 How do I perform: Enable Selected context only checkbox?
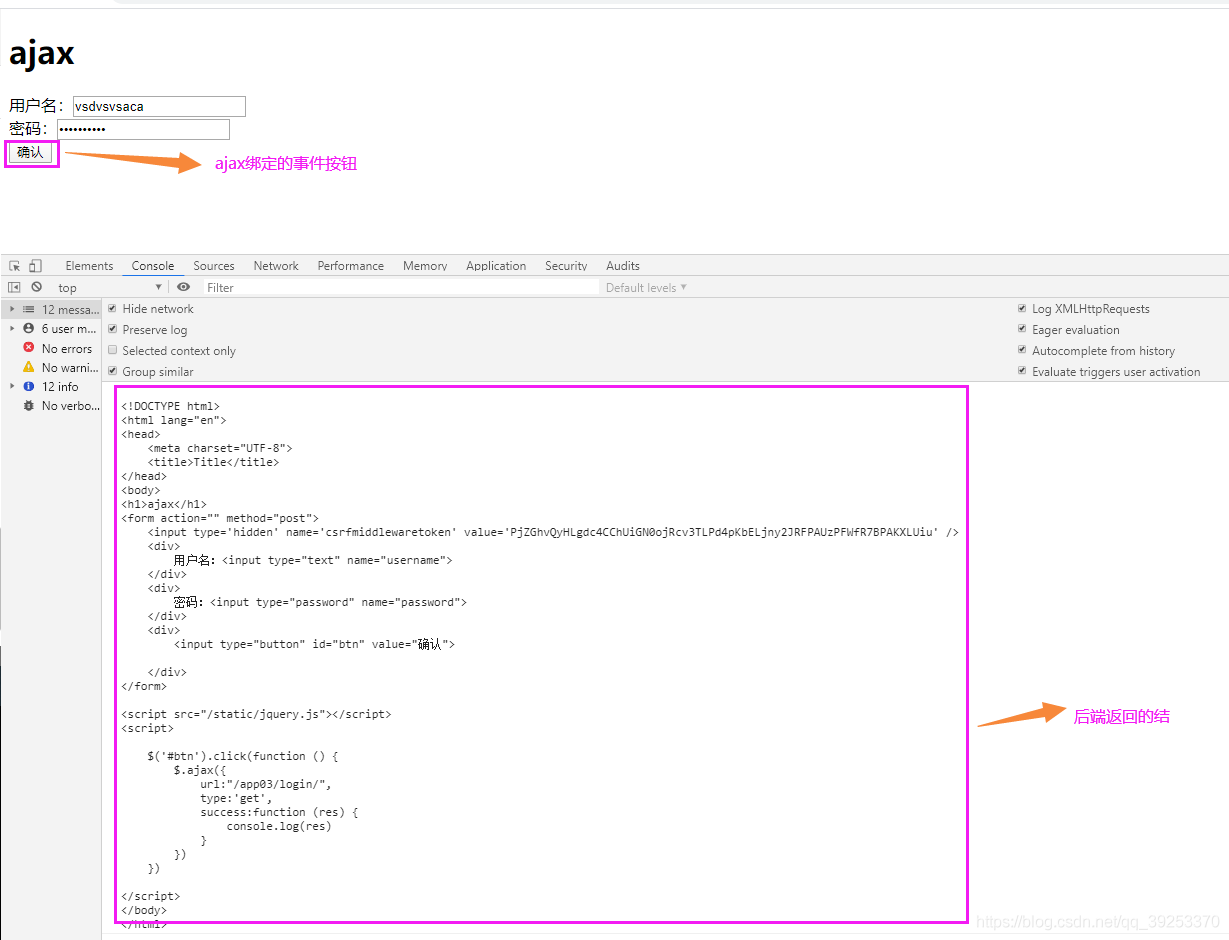(112, 351)
